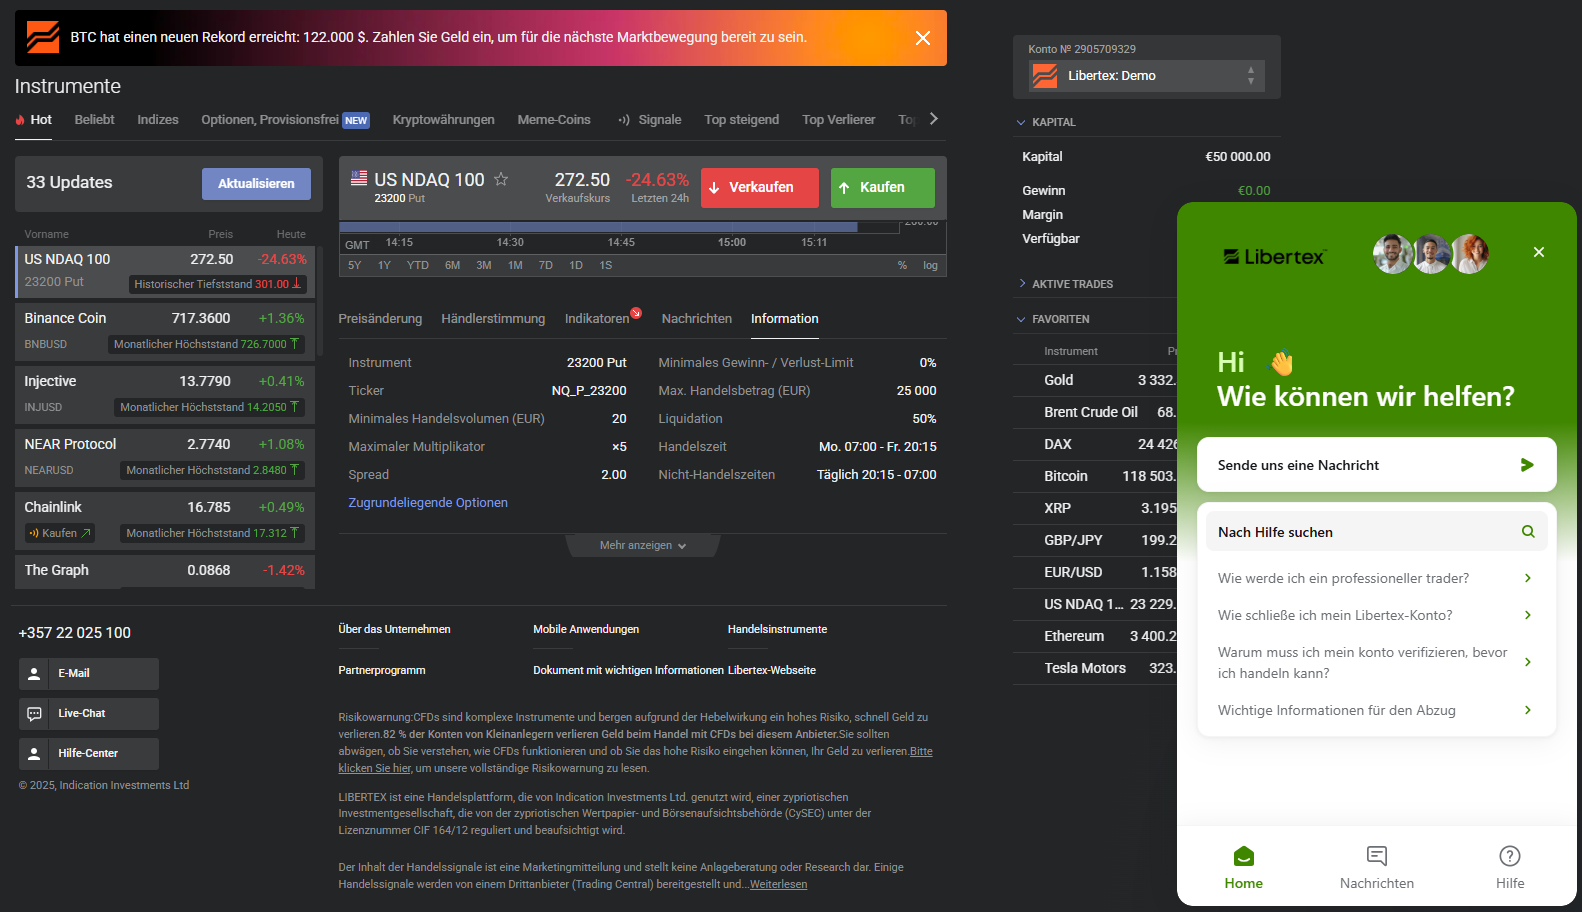Click Chainlink Kaufen signal badge
Viewport: 1582px width, 912px height.
(60, 533)
